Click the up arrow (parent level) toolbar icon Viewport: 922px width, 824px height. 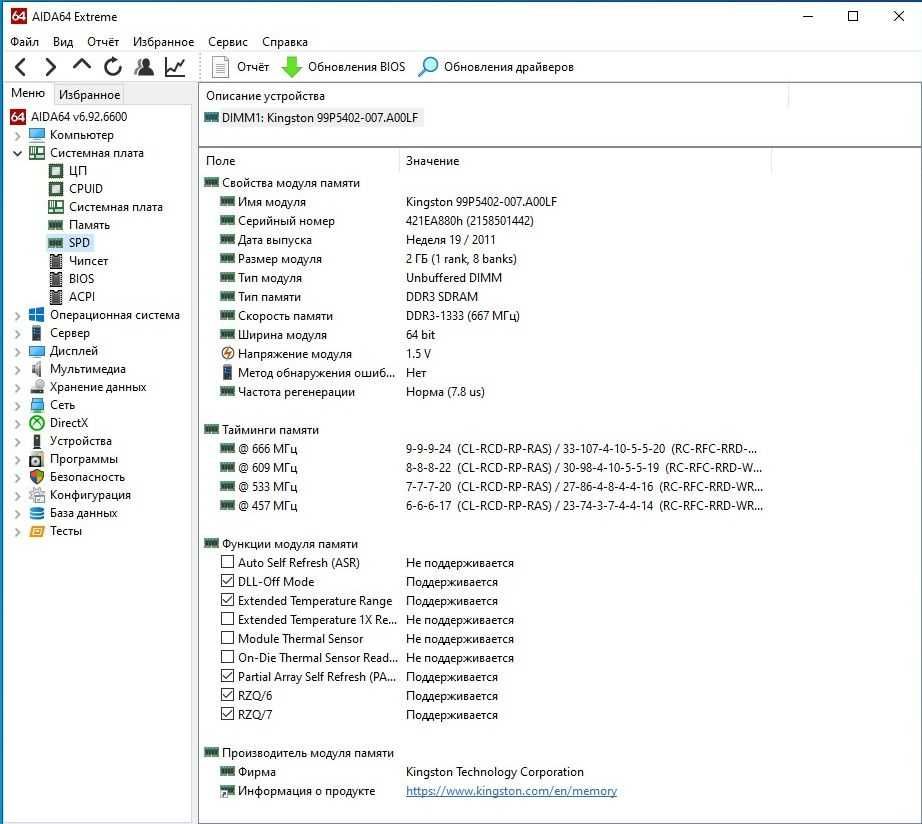[x=82, y=65]
